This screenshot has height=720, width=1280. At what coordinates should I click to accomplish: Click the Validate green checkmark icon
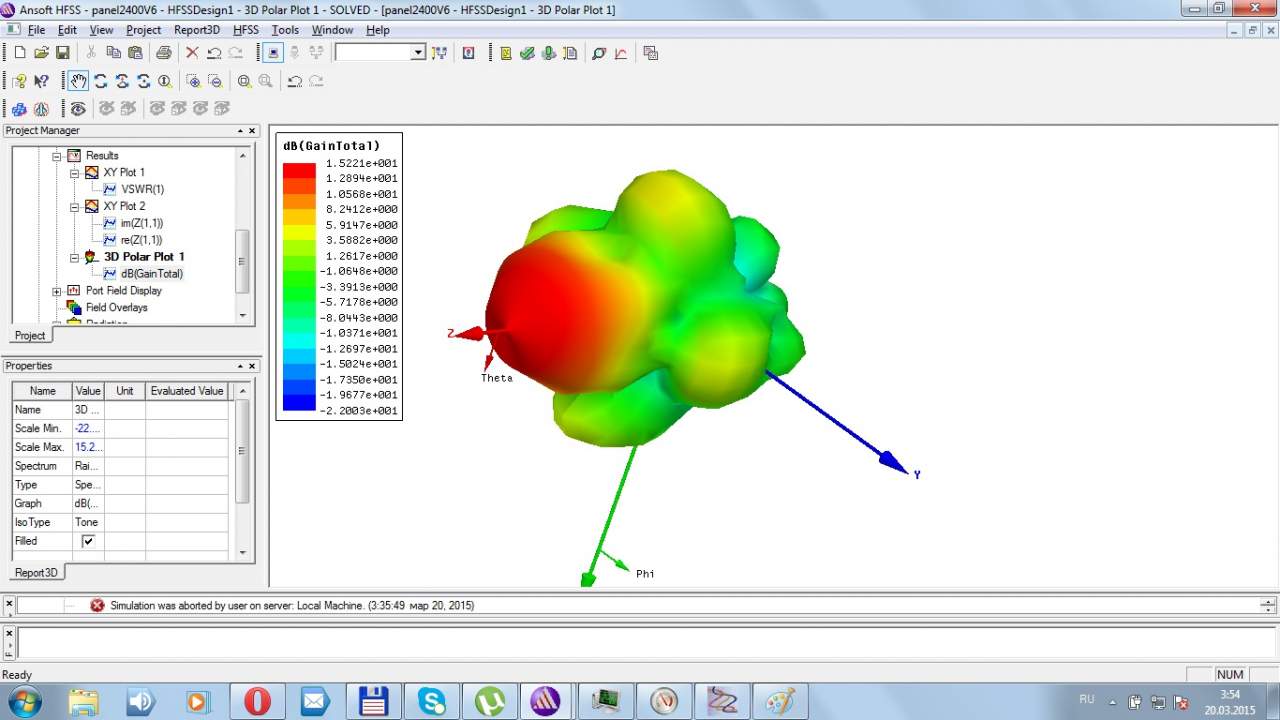point(527,53)
